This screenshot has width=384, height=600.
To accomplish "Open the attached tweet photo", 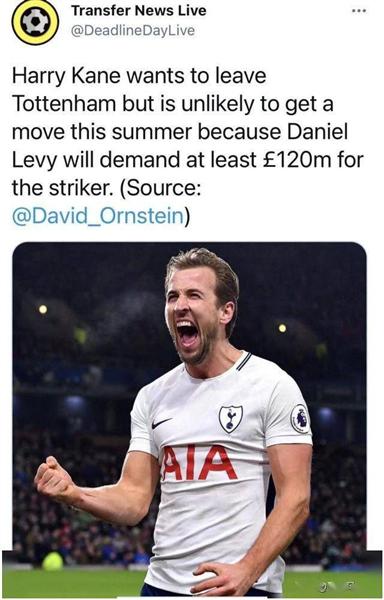I will tap(190, 419).
